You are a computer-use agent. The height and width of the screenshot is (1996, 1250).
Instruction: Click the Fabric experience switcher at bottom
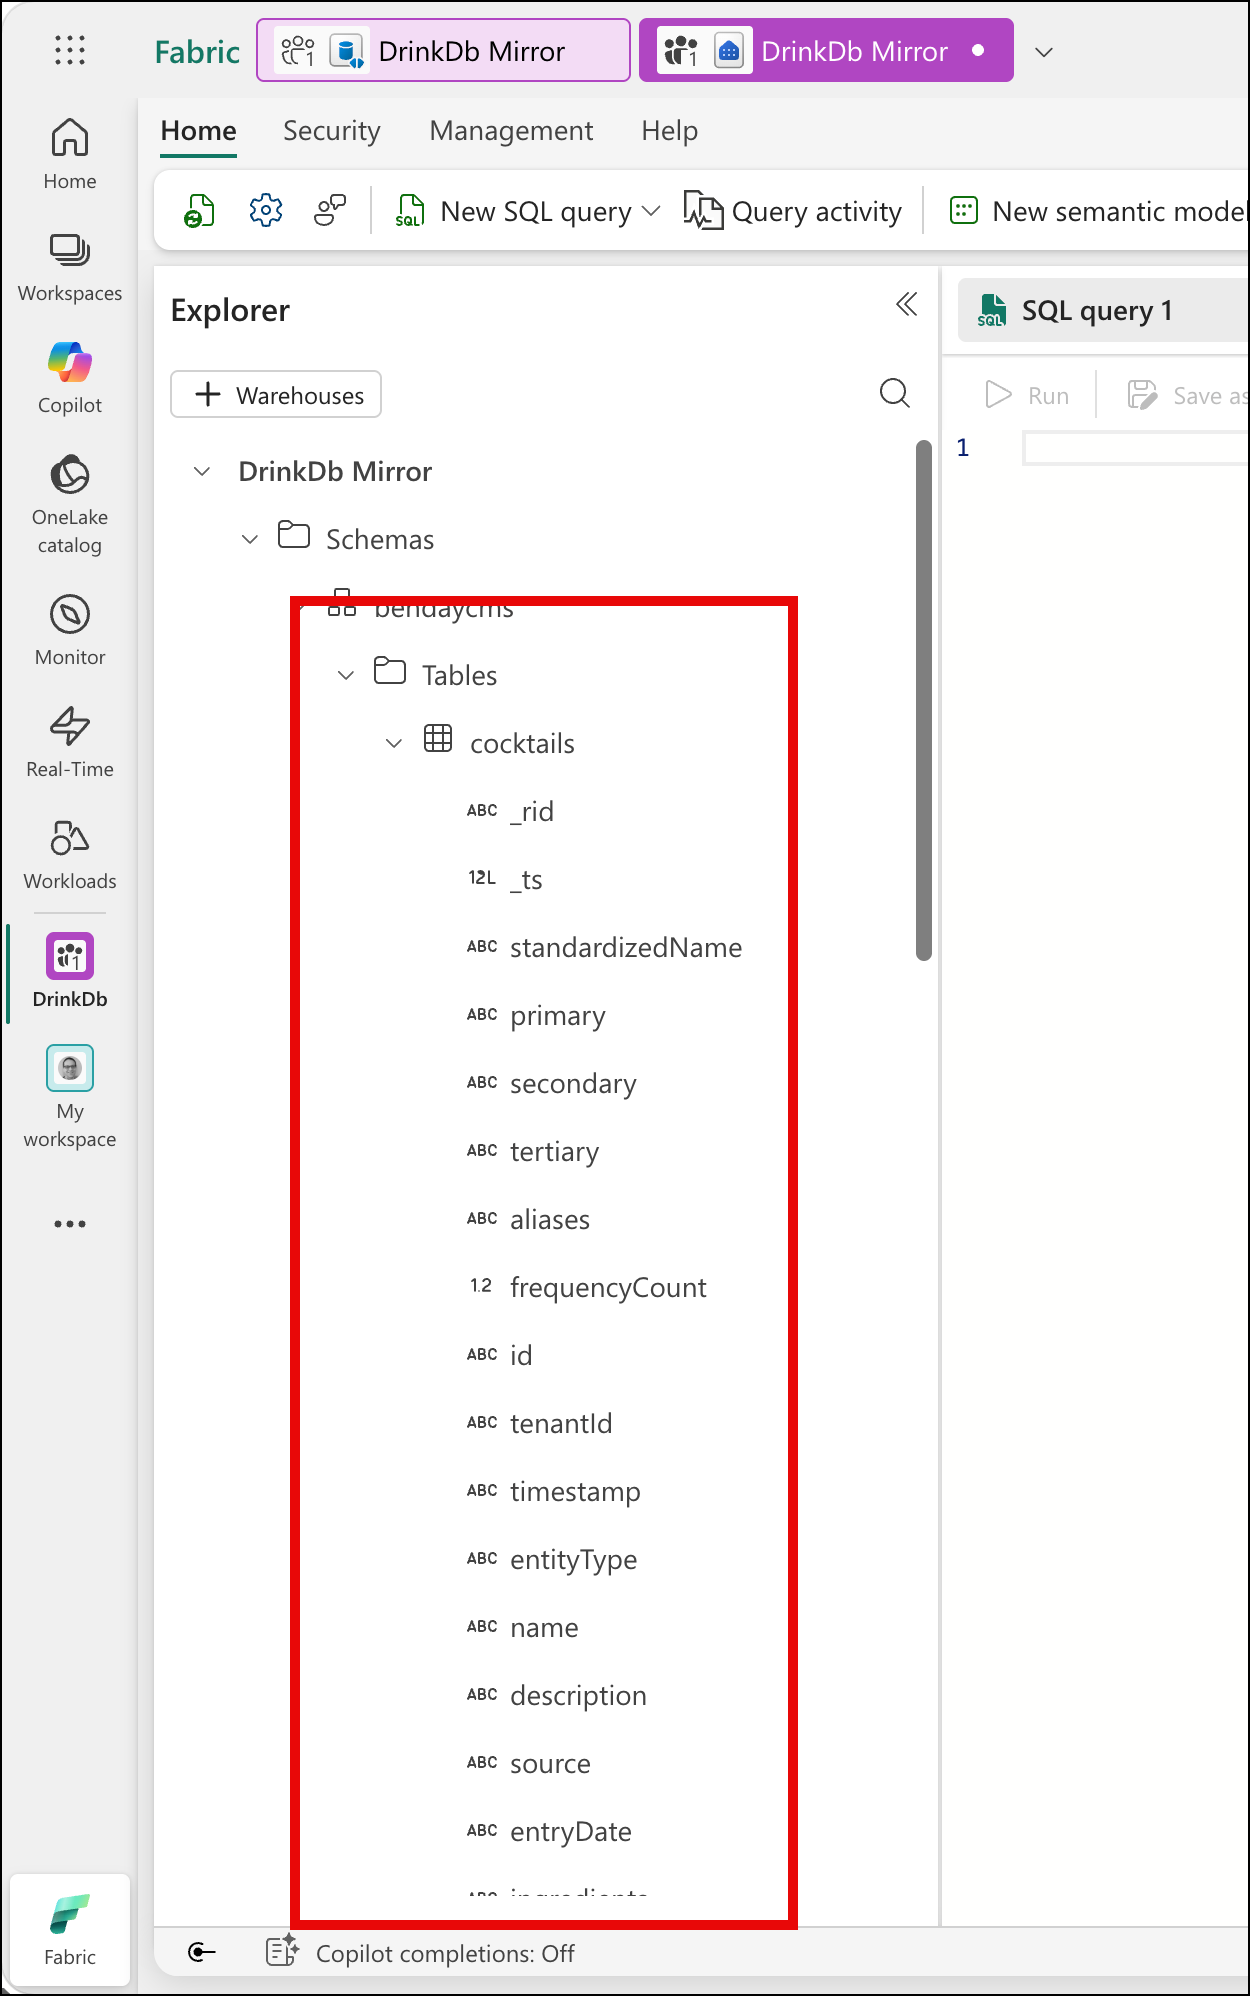point(70,1930)
